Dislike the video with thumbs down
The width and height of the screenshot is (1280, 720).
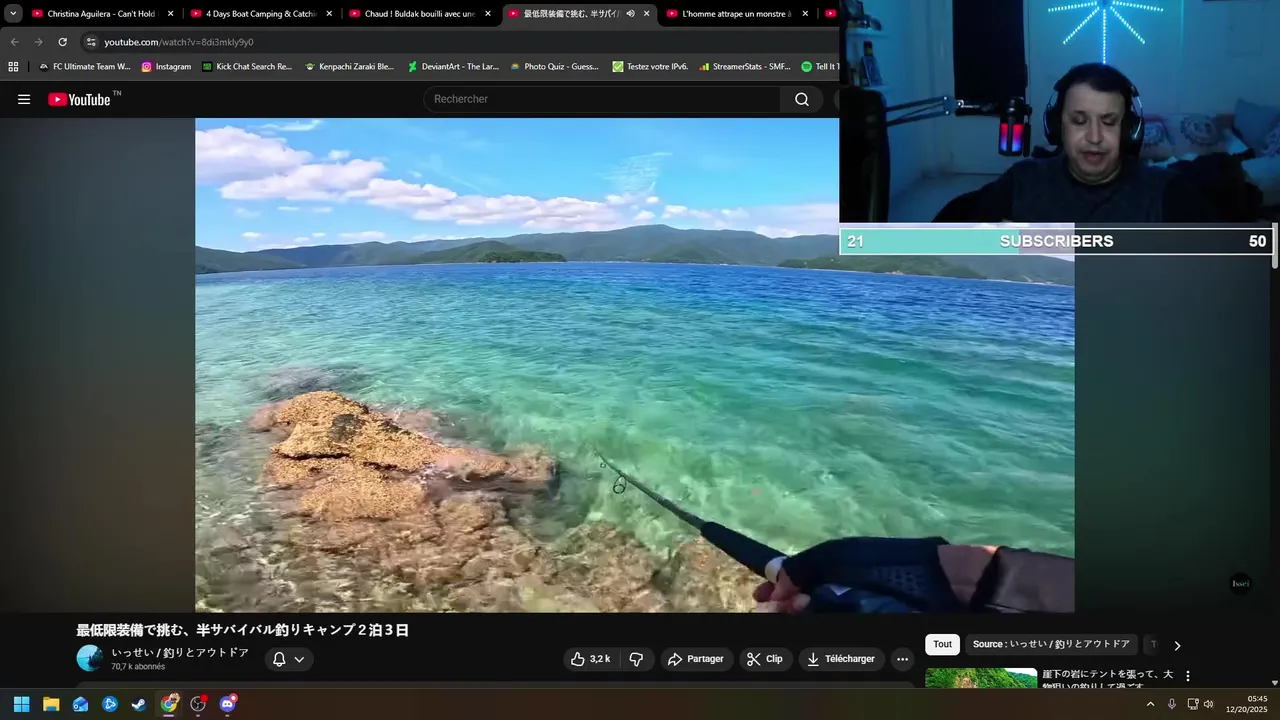tap(636, 659)
